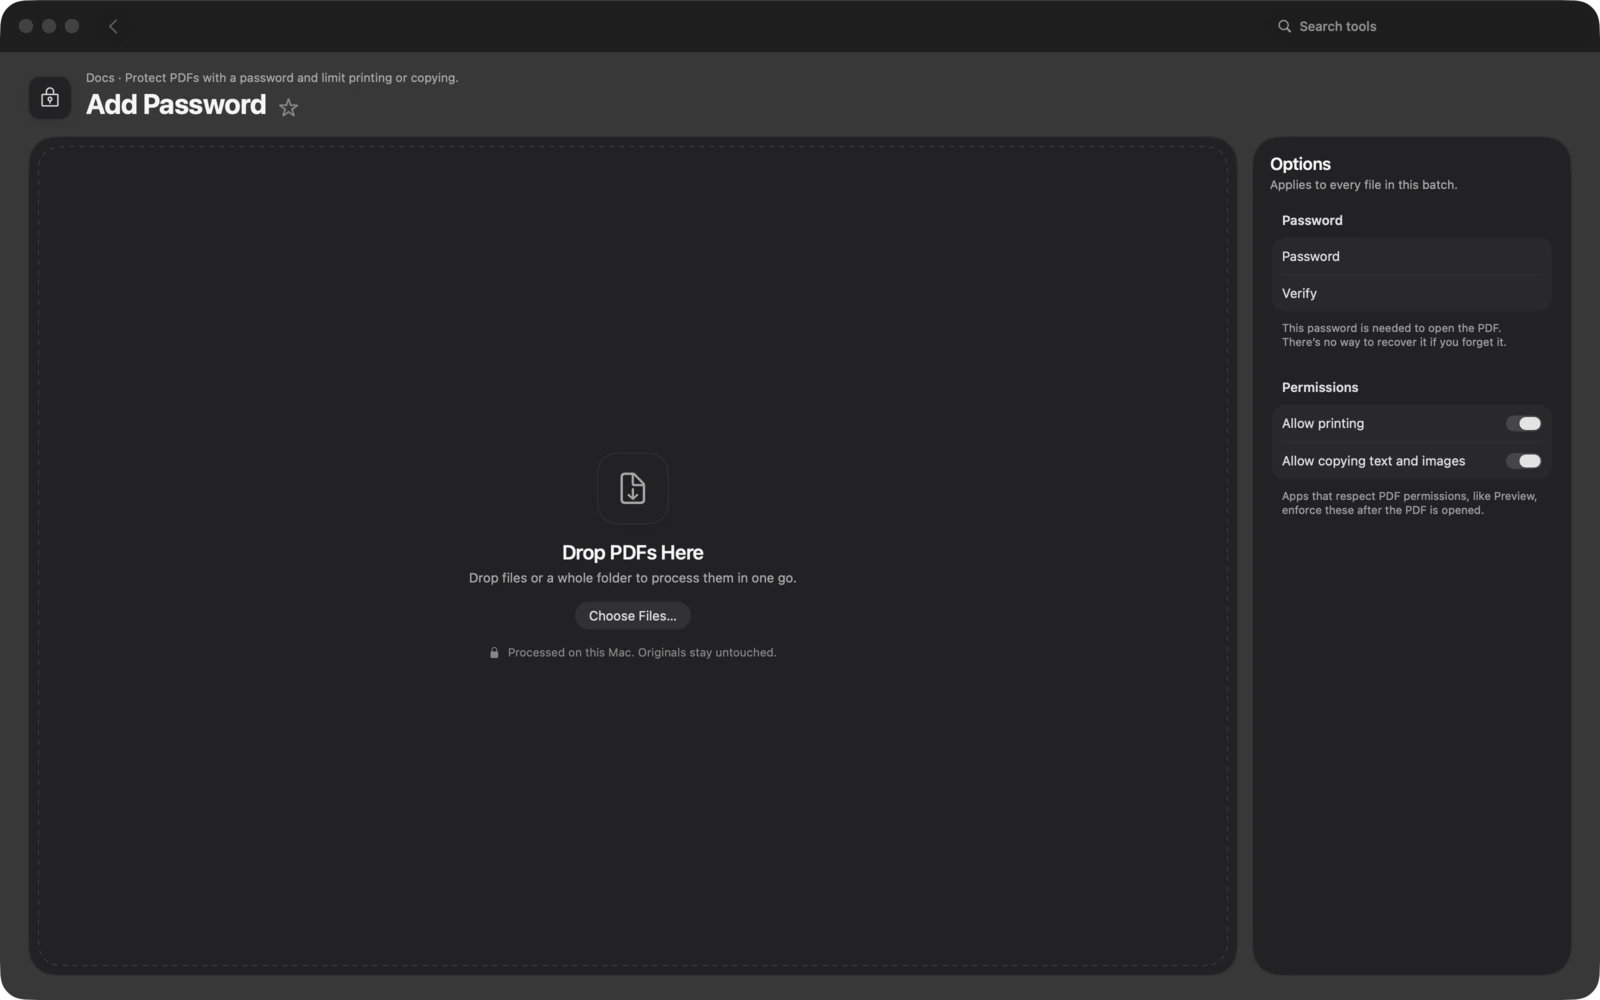Viewport: 1600px width, 1000px height.
Task: Turn off Allow copying text and images
Action: (x=1524, y=461)
